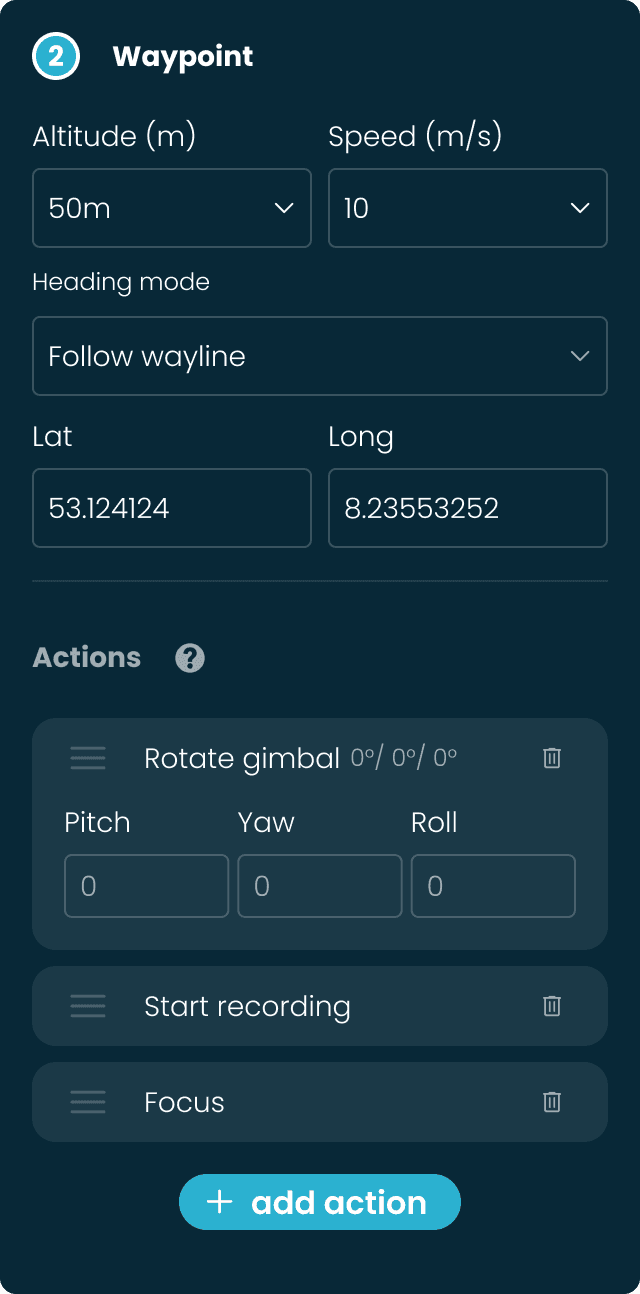Click the drag handle of Start recording
The image size is (640, 1294).
pos(88,1006)
